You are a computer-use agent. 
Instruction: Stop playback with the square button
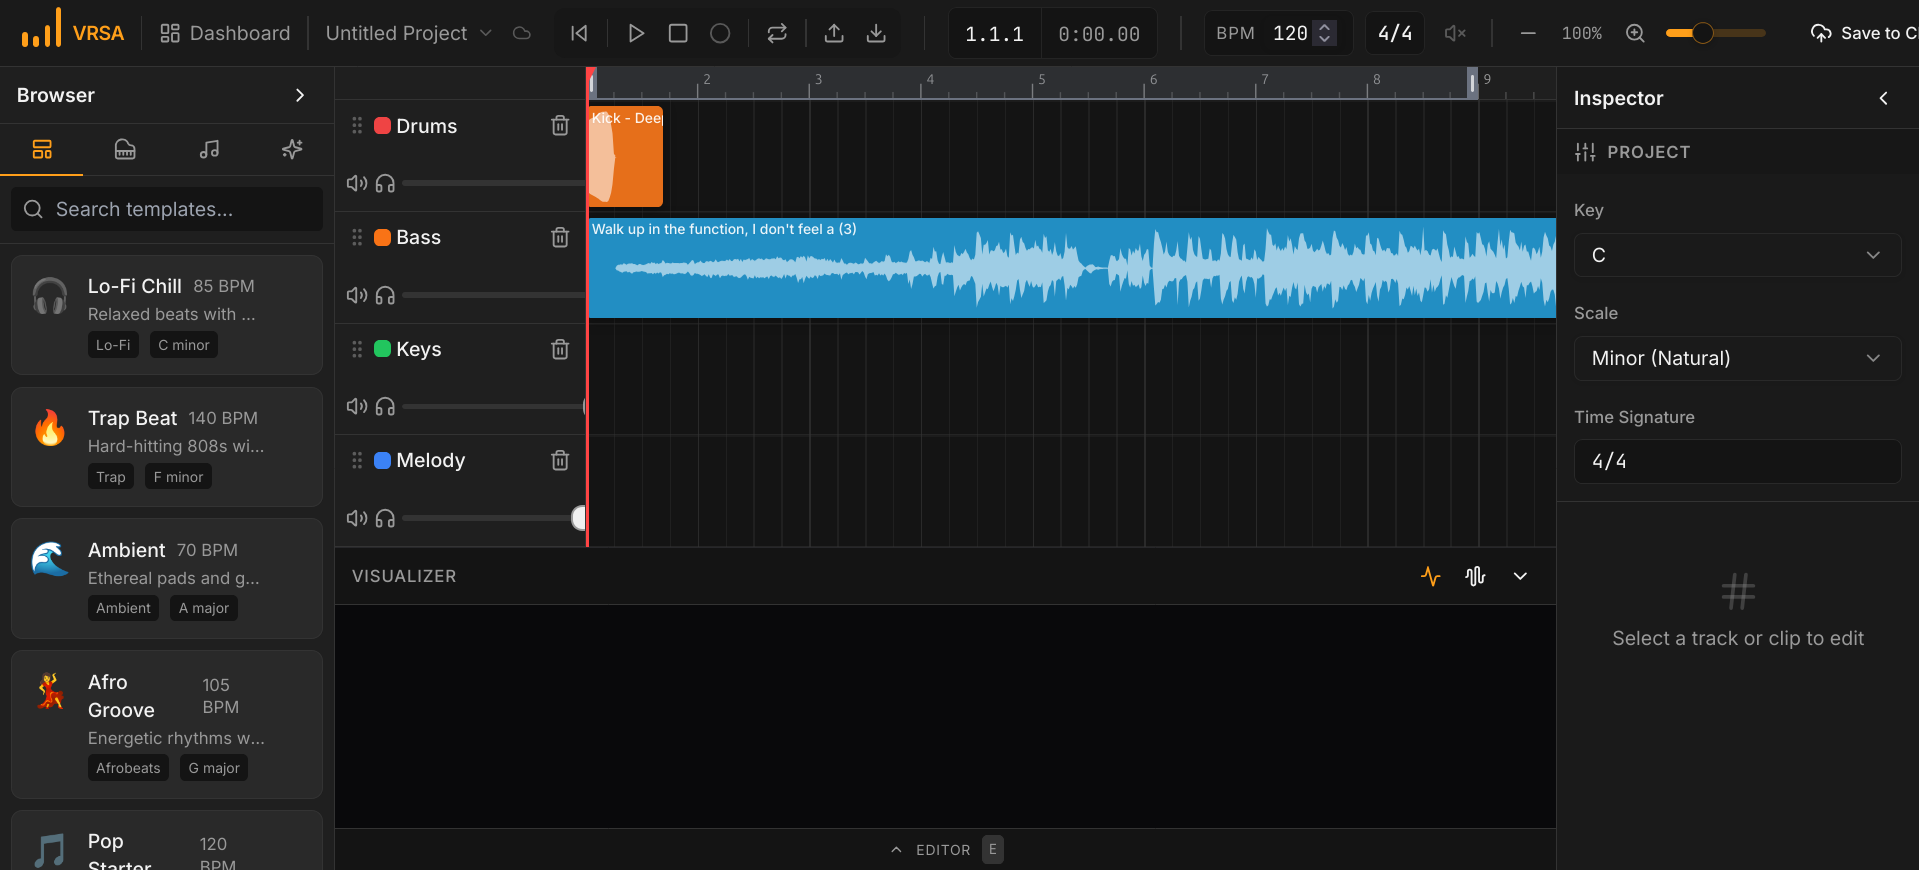678,33
